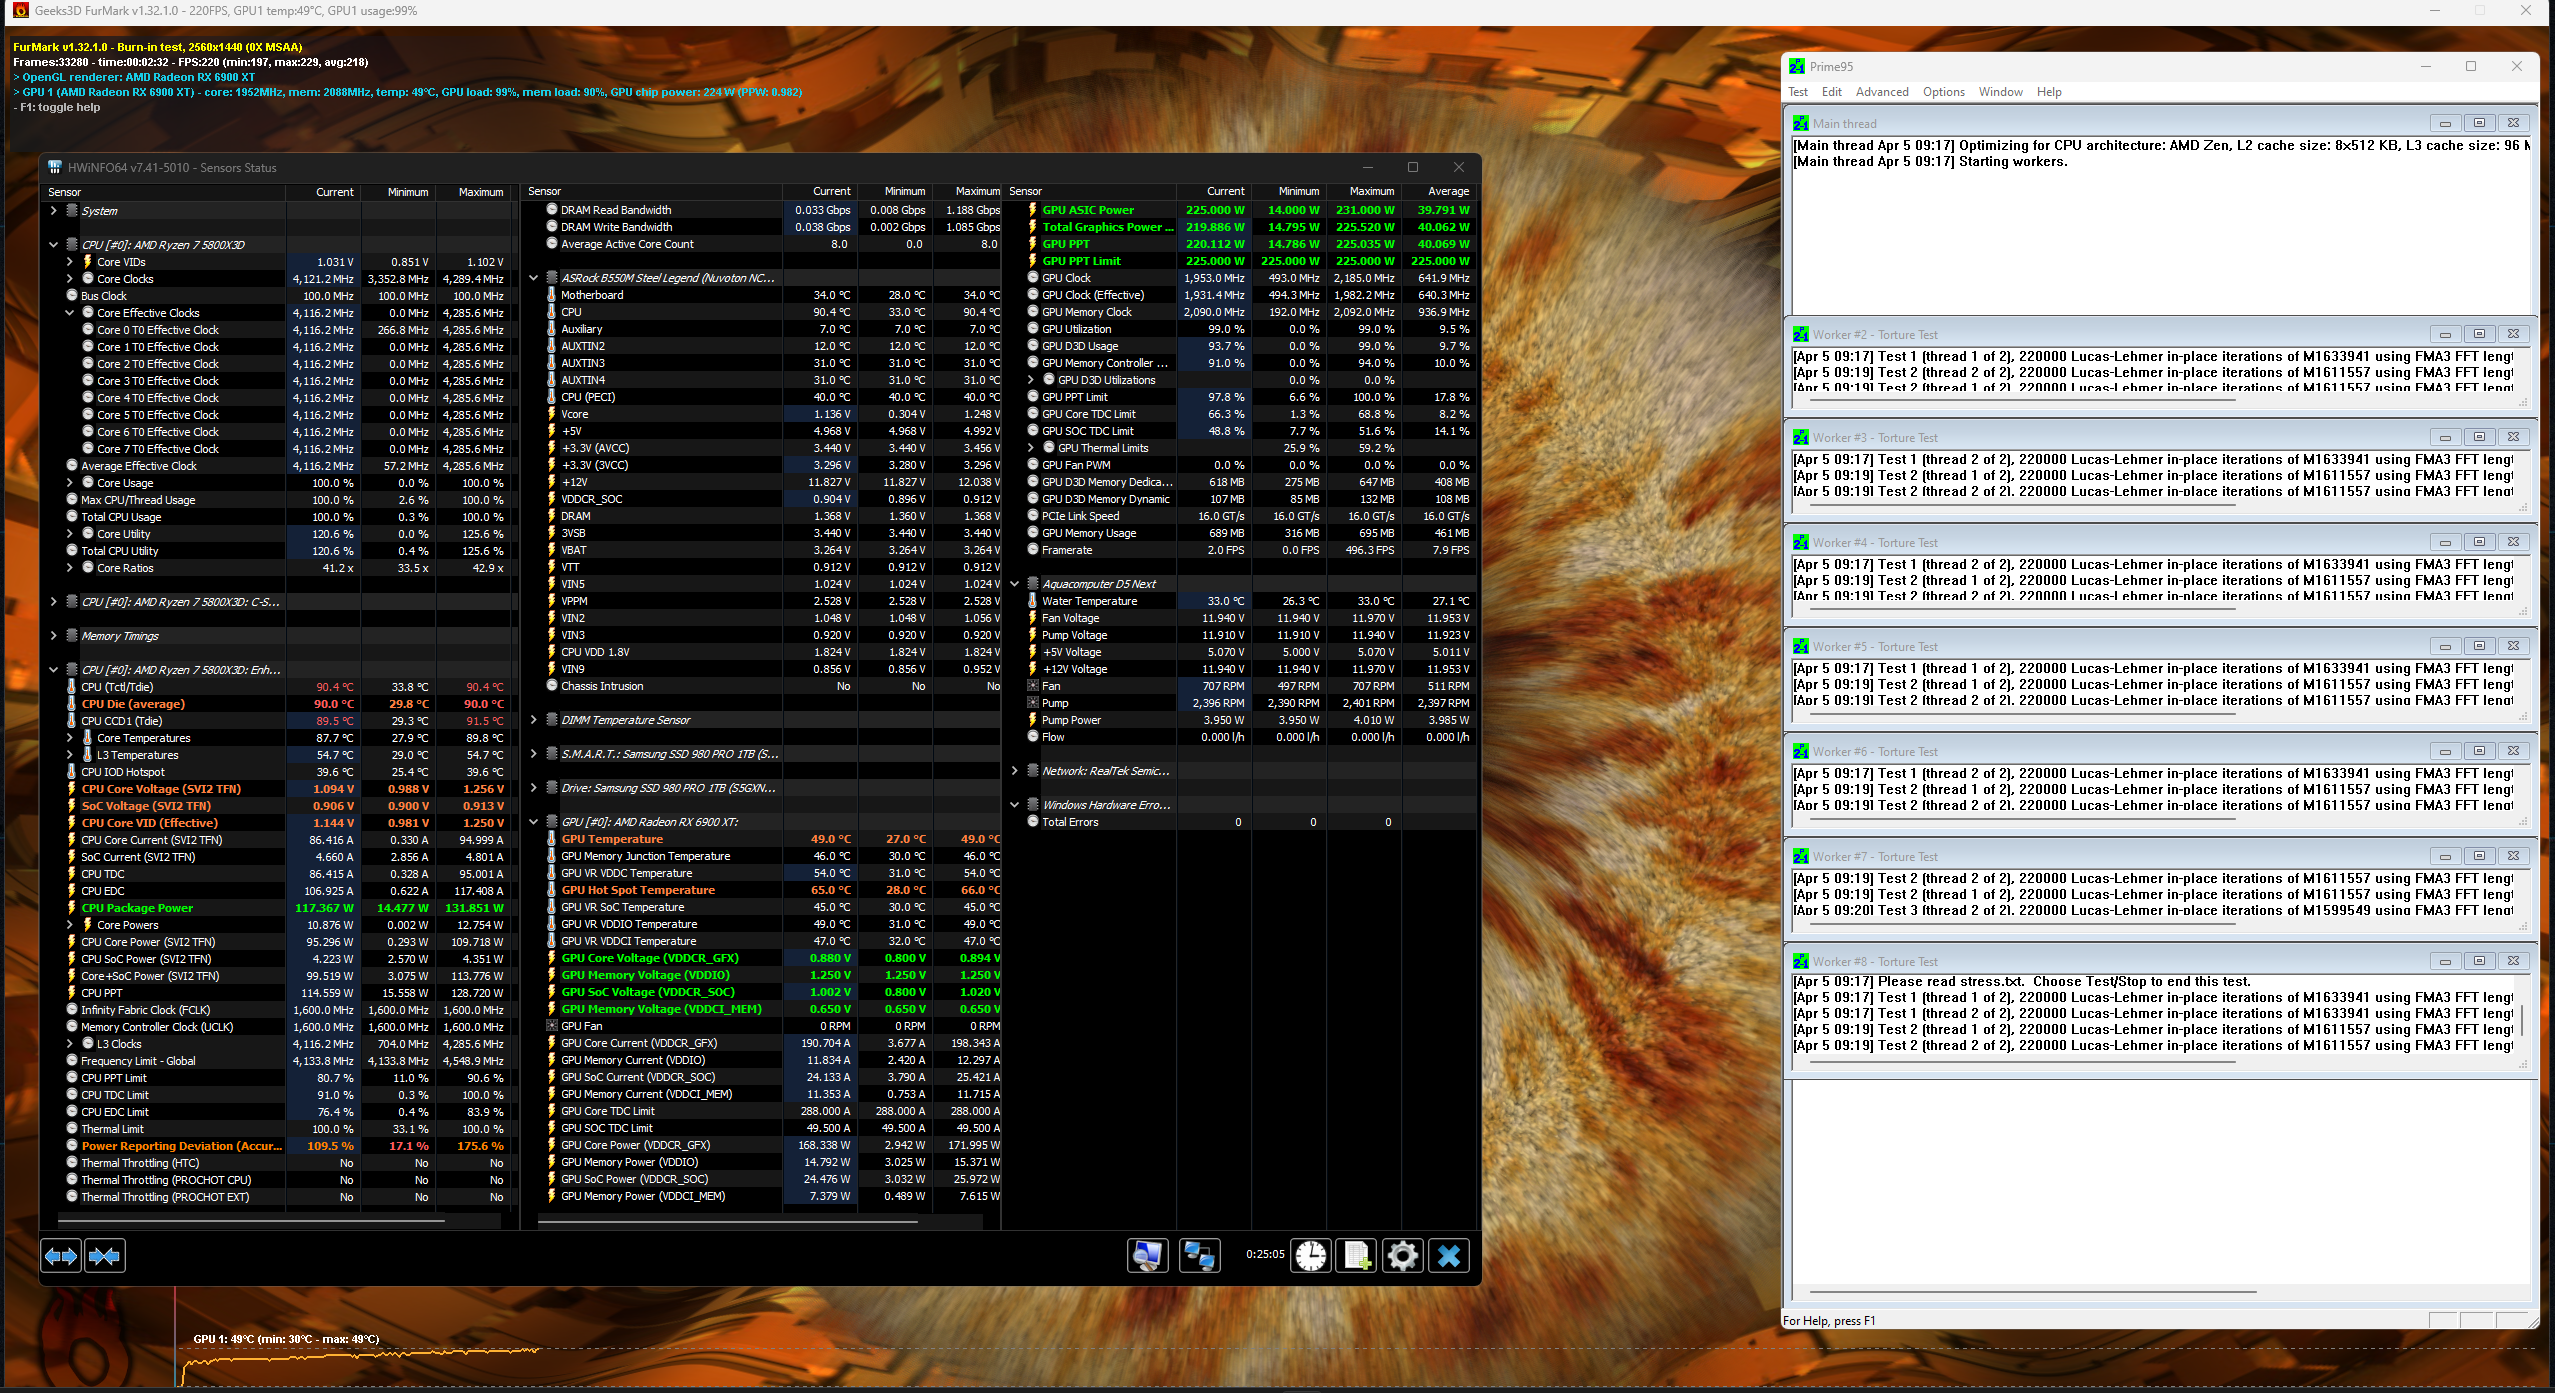The width and height of the screenshot is (2555, 1393).
Task: Expand the DIMM Temperature Sensor group
Action: [534, 720]
